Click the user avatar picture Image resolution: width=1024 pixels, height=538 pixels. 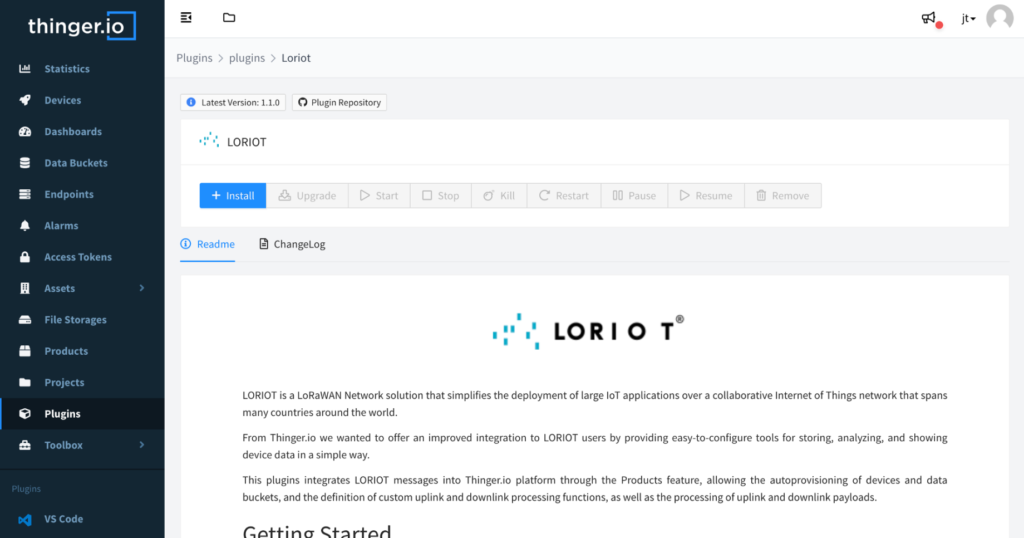point(1000,18)
